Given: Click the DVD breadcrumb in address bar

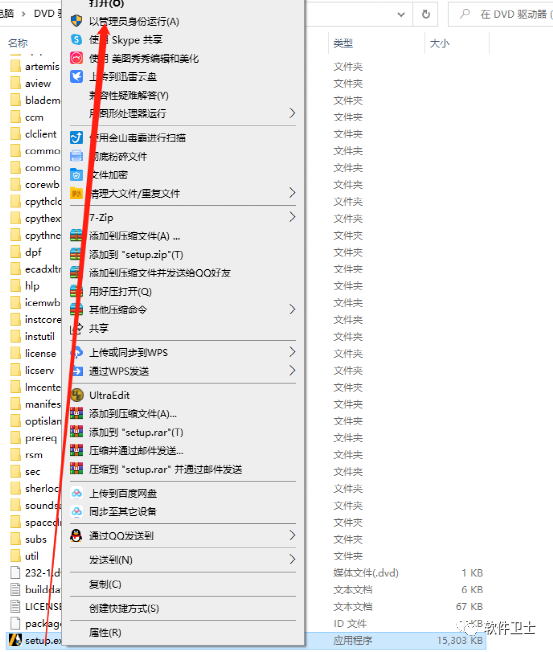Looking at the screenshot, I should (47, 14).
